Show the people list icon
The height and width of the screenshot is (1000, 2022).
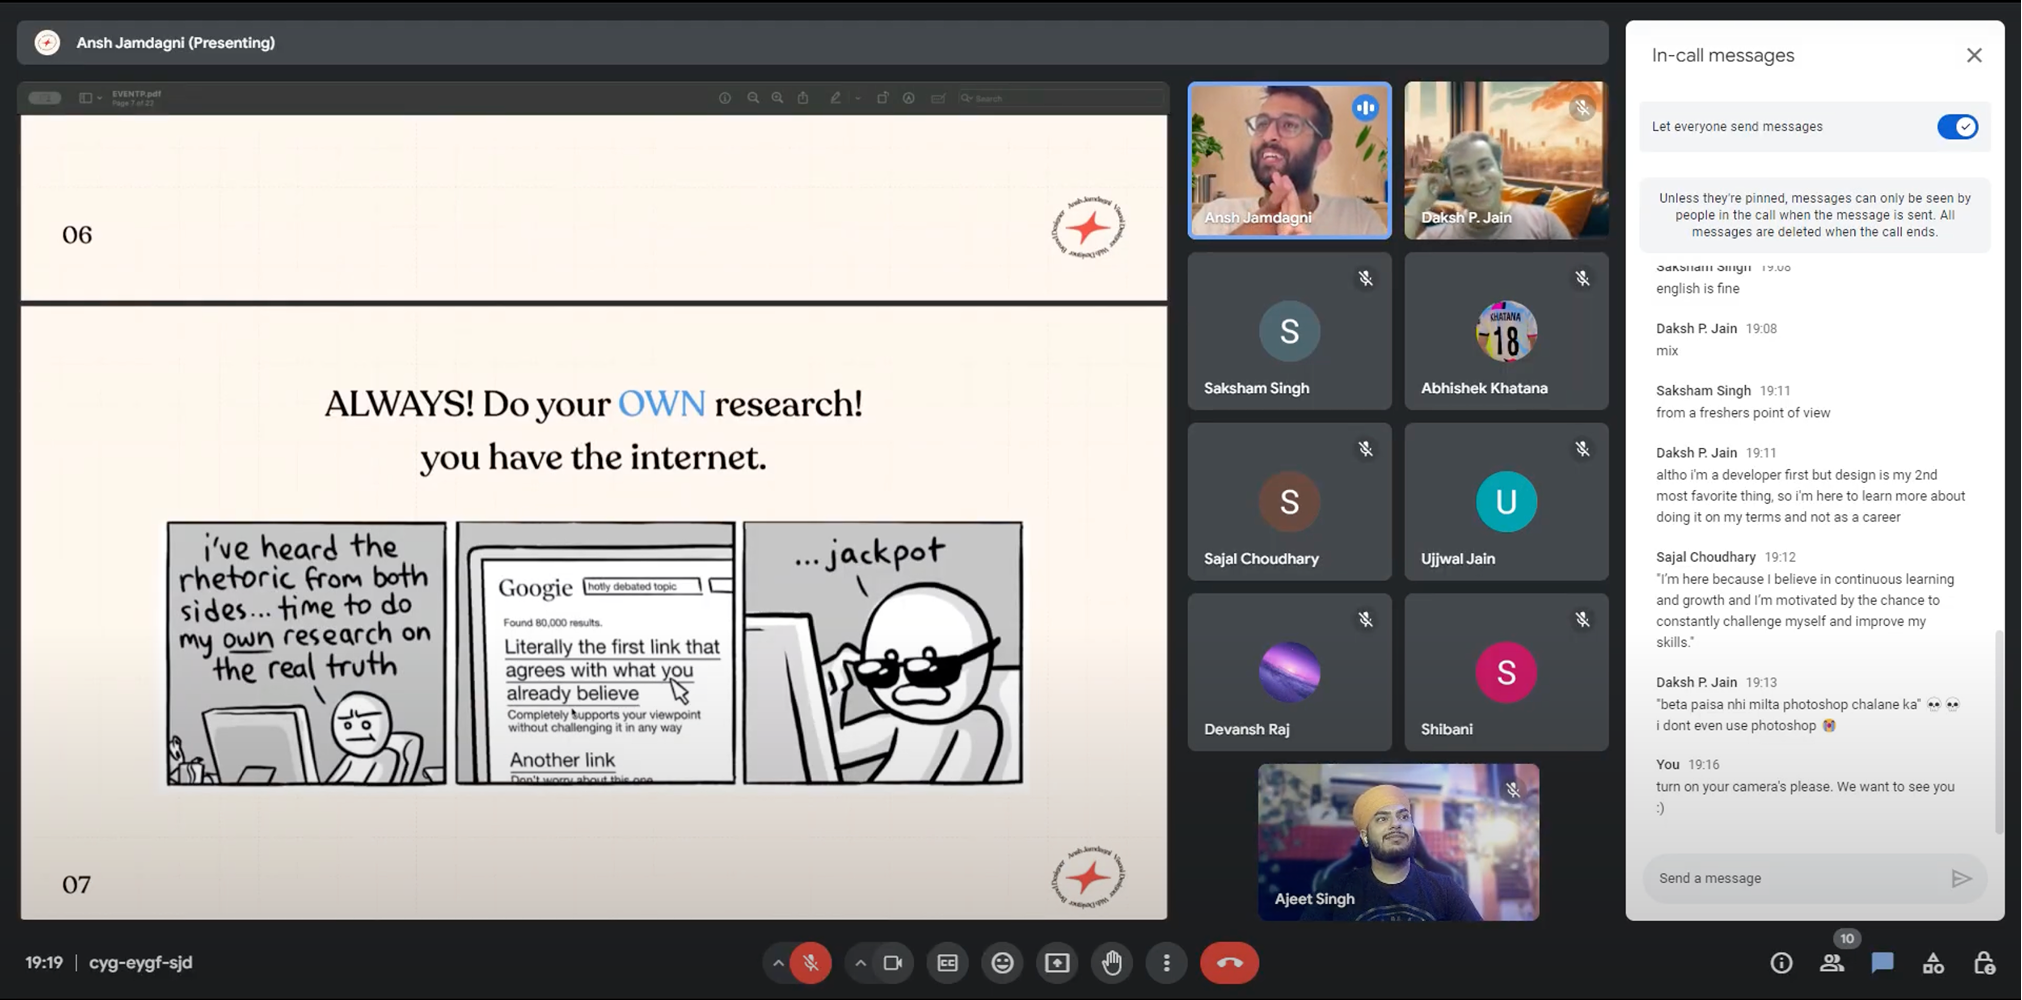pyautogui.click(x=1831, y=963)
